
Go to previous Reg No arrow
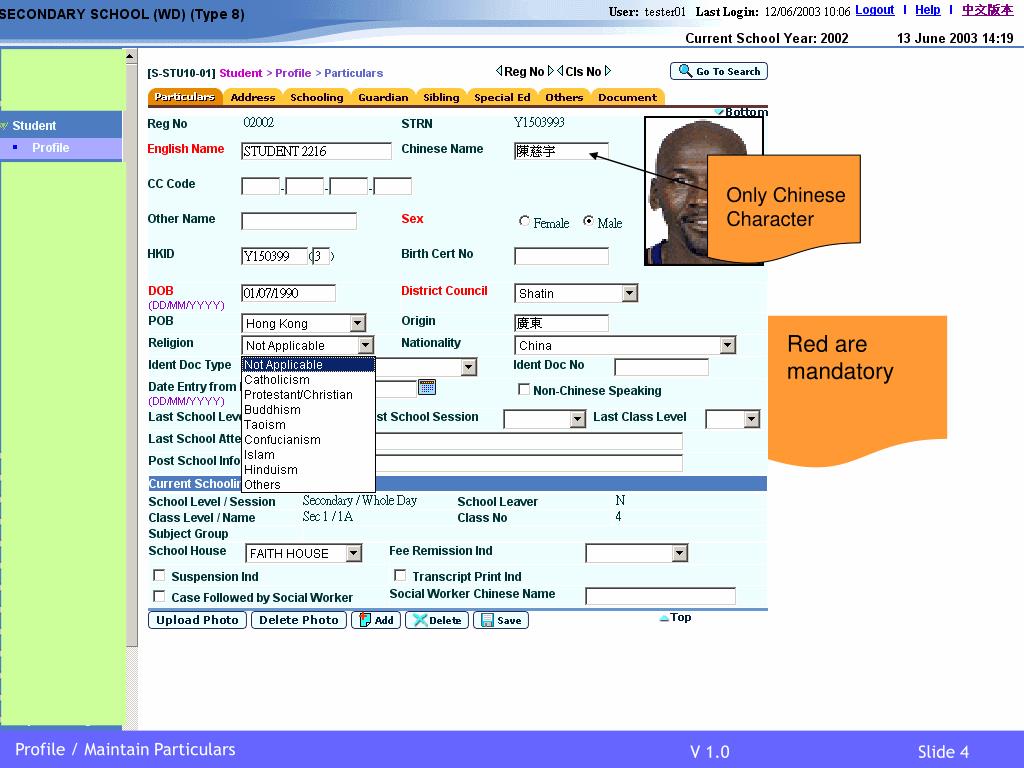point(499,71)
